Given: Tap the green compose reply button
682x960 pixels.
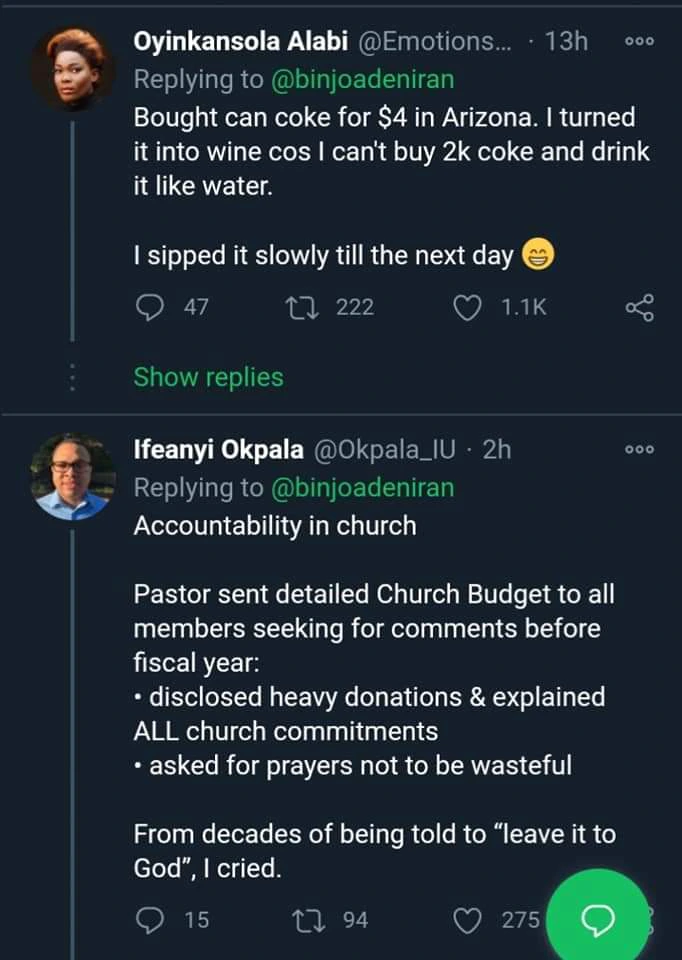Looking at the screenshot, I should click(x=597, y=917).
